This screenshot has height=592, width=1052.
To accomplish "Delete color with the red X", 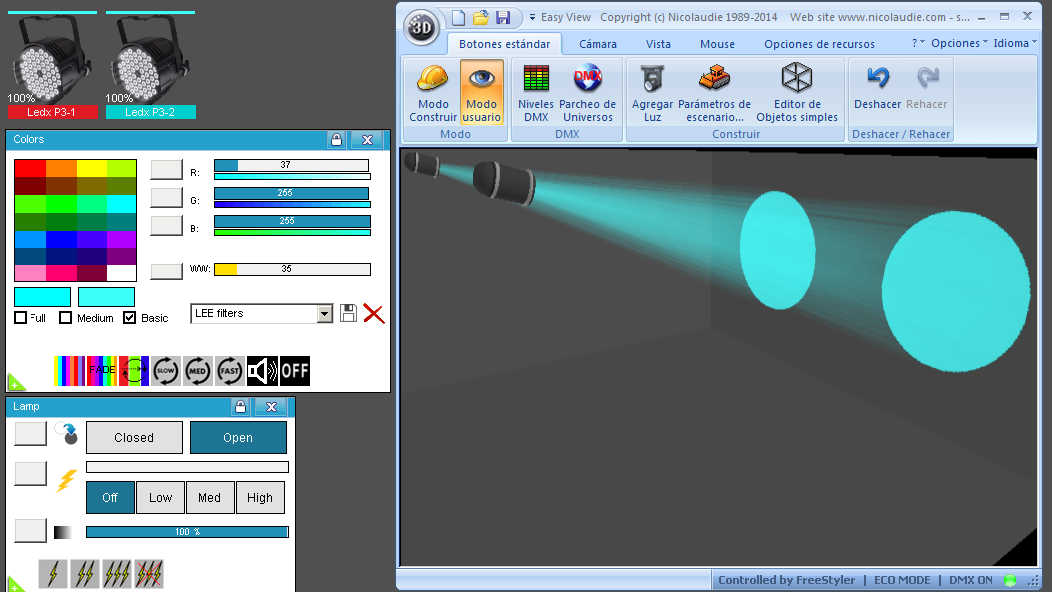I will point(374,313).
